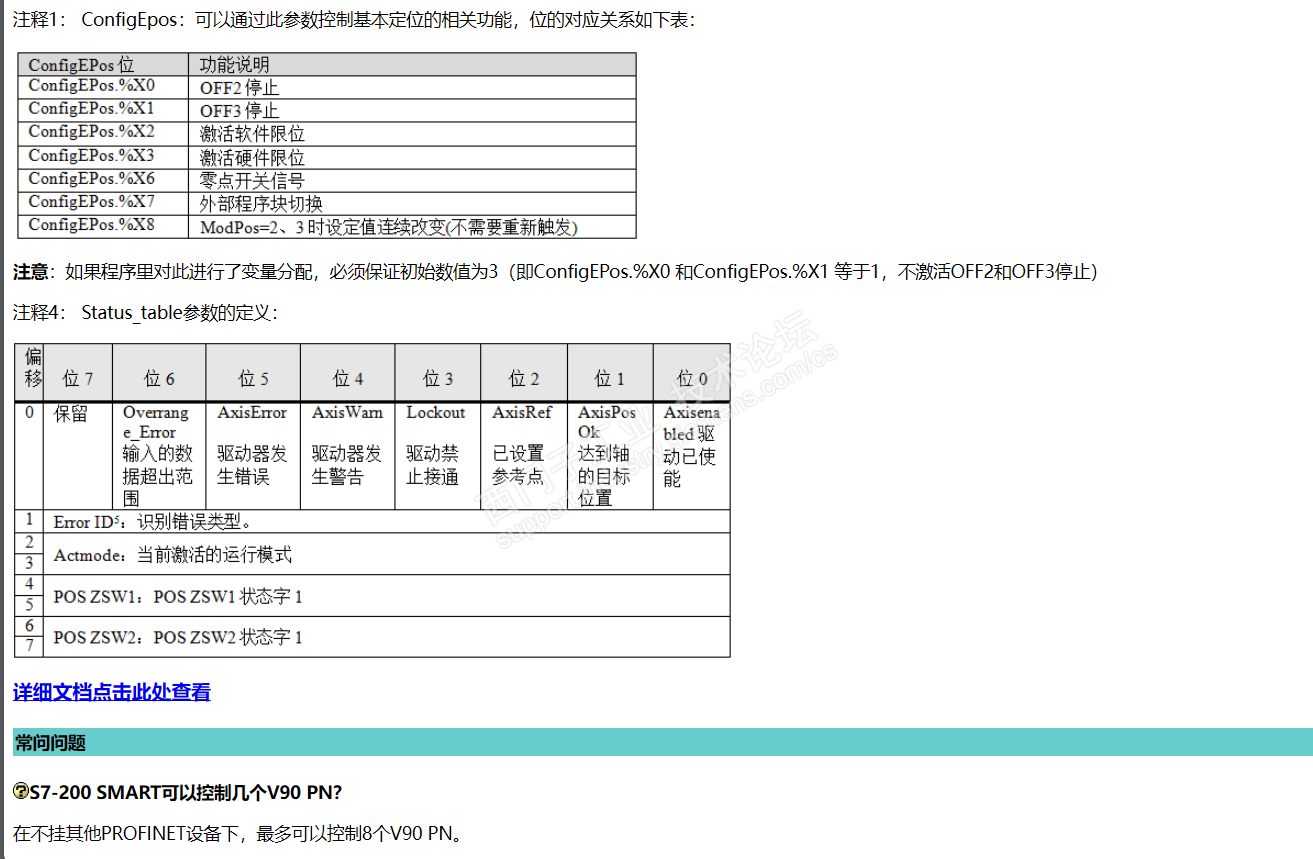This screenshot has width=1313, height=859.
Task: Click the '位 0' column header
Action: click(x=692, y=372)
